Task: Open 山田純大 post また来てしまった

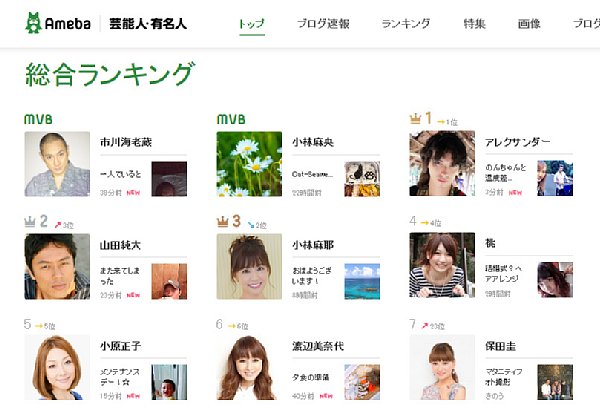Action: pos(120,276)
